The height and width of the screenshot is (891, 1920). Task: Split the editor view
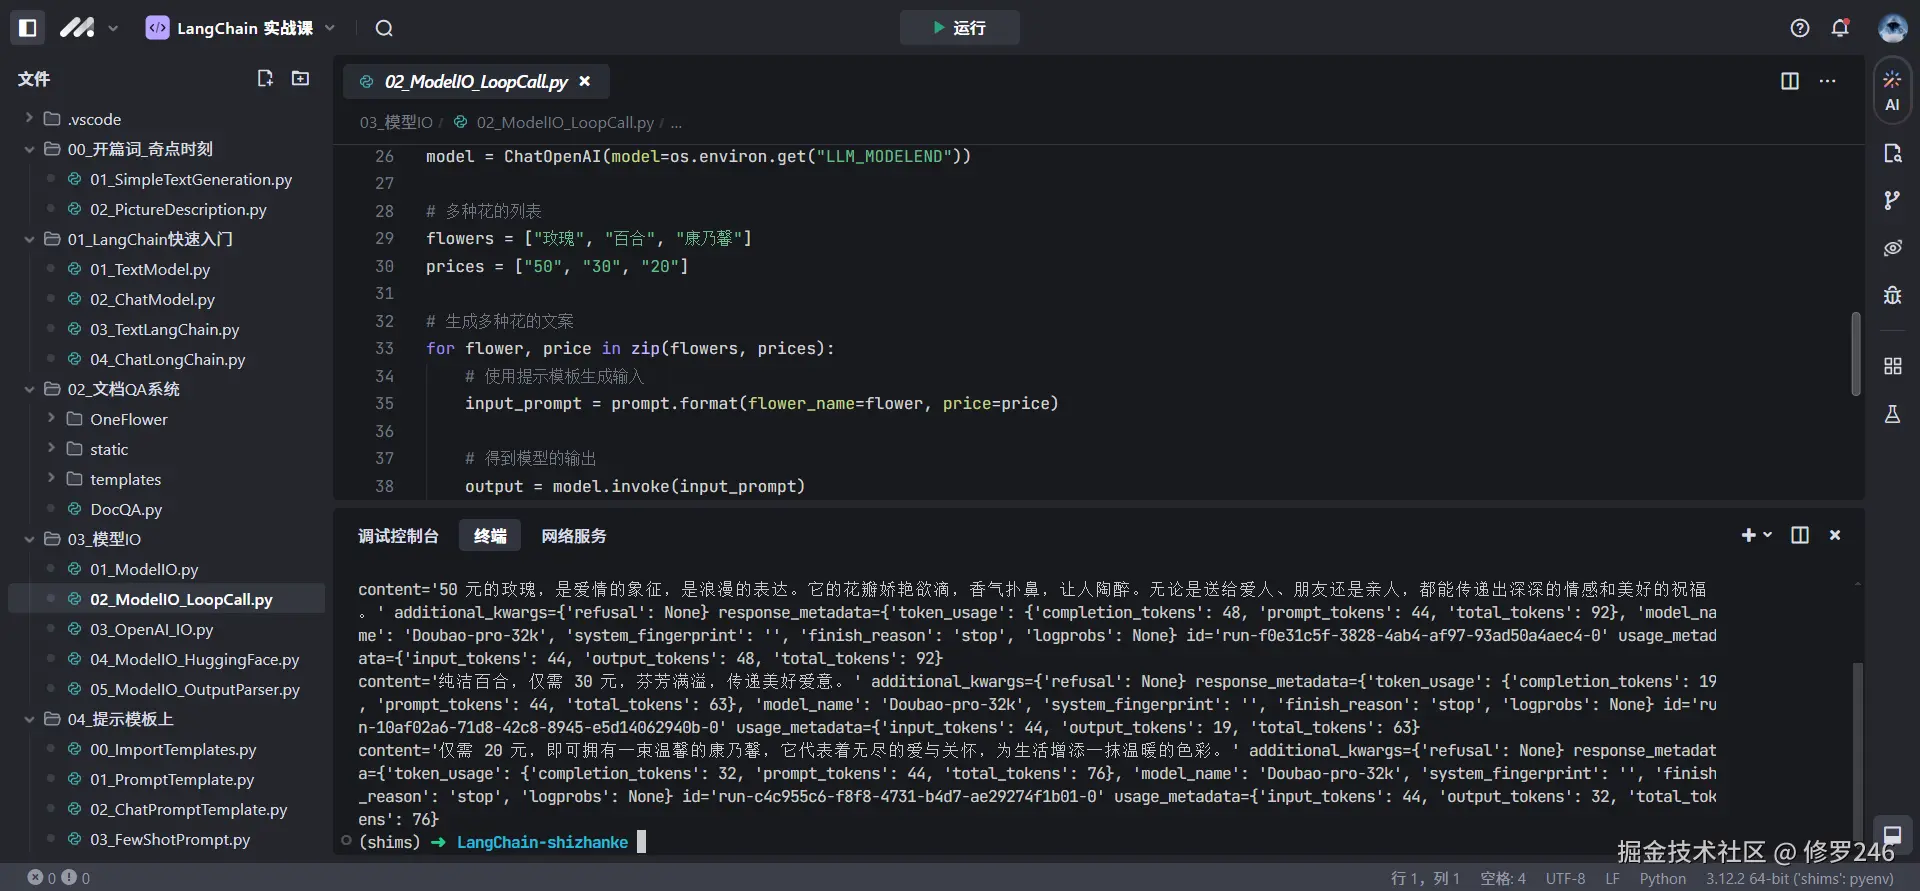pos(1790,81)
